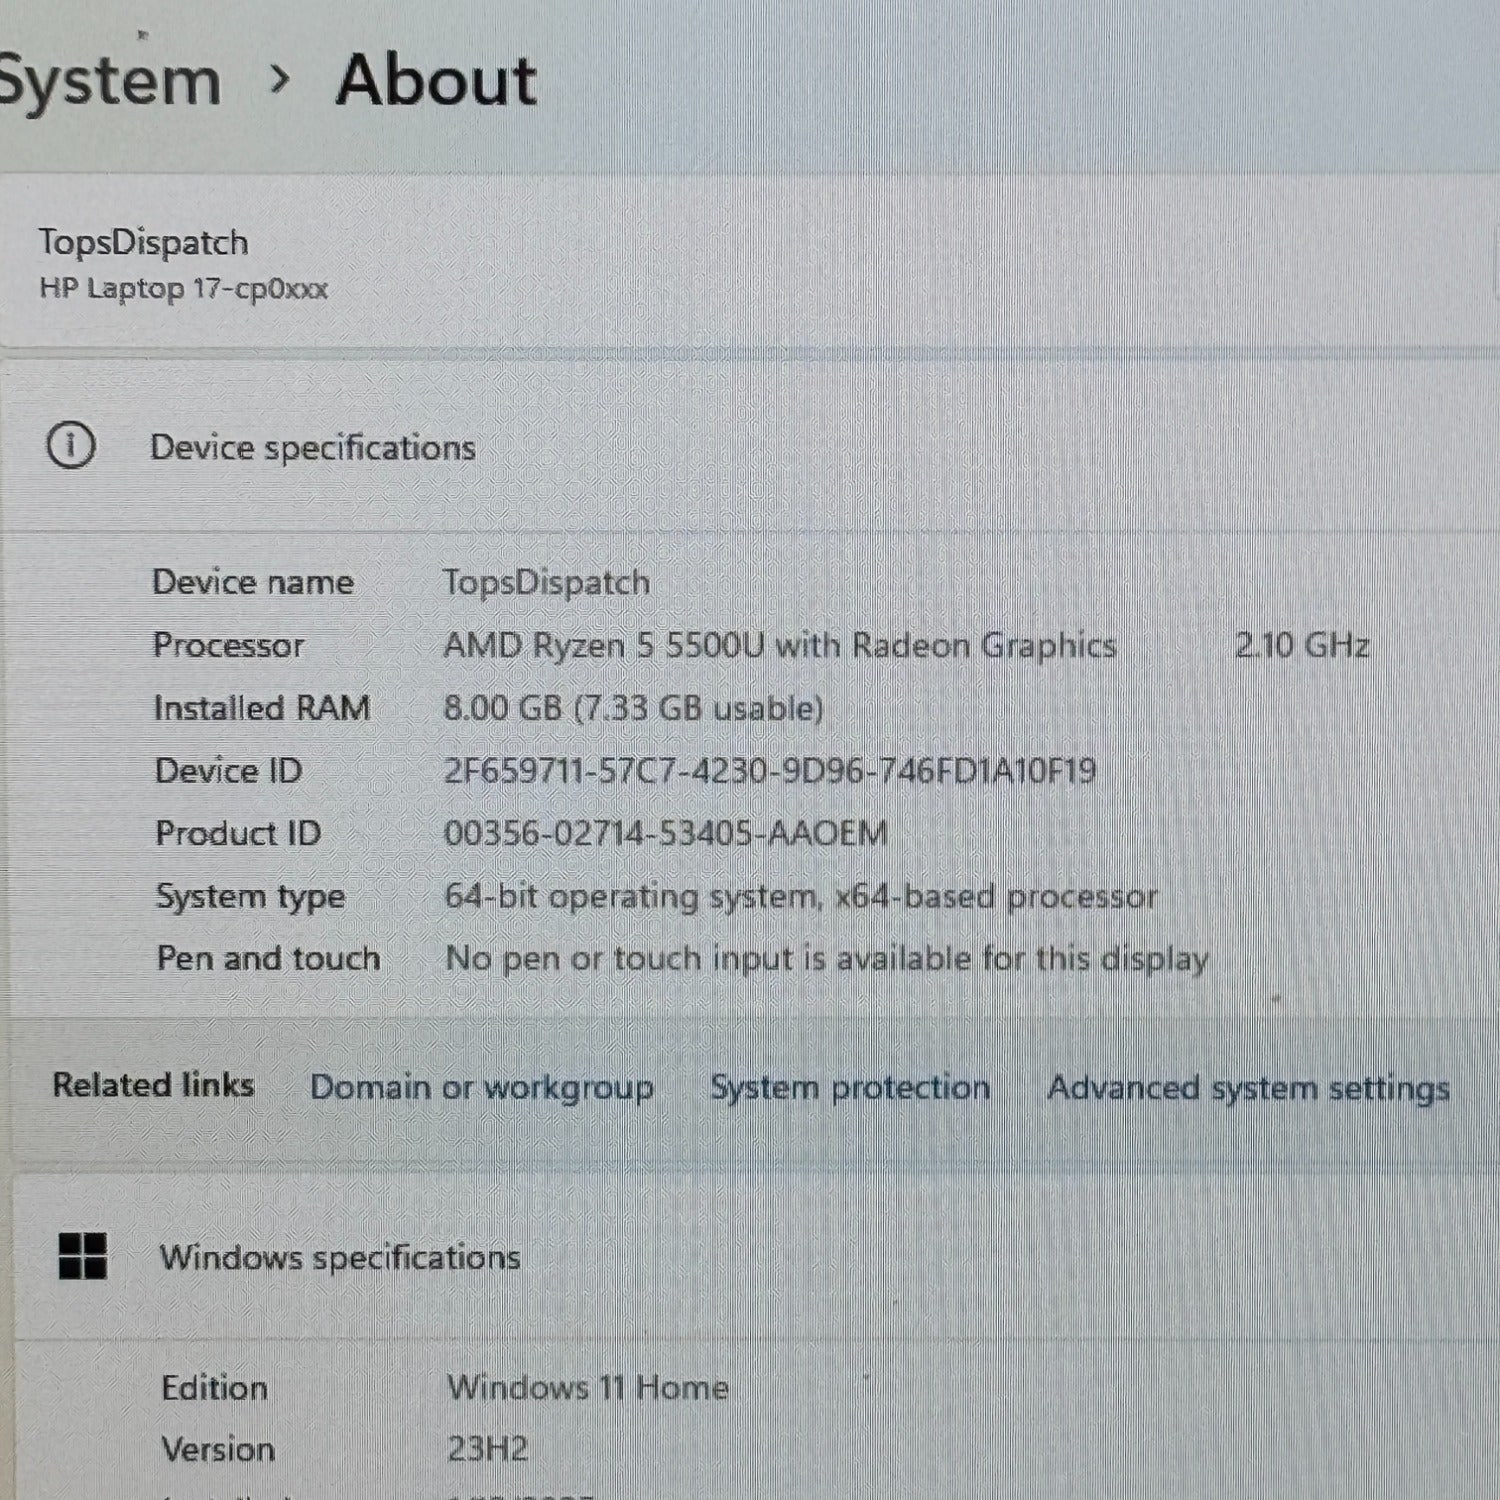Click the Windows 11 Home edition value
Image resolution: width=1500 pixels, height=1500 pixels.
(587, 1387)
